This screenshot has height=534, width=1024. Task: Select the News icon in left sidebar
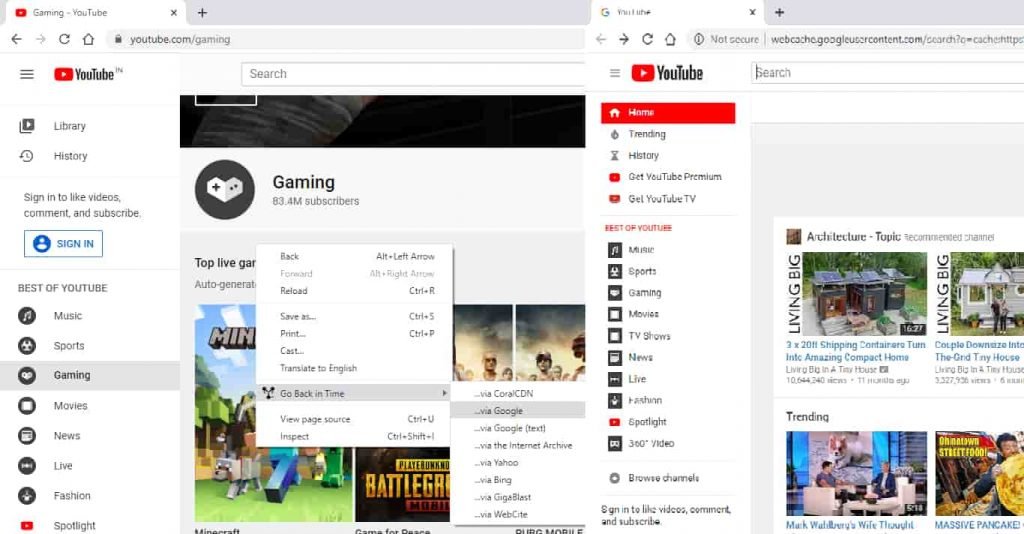[x=27, y=436]
